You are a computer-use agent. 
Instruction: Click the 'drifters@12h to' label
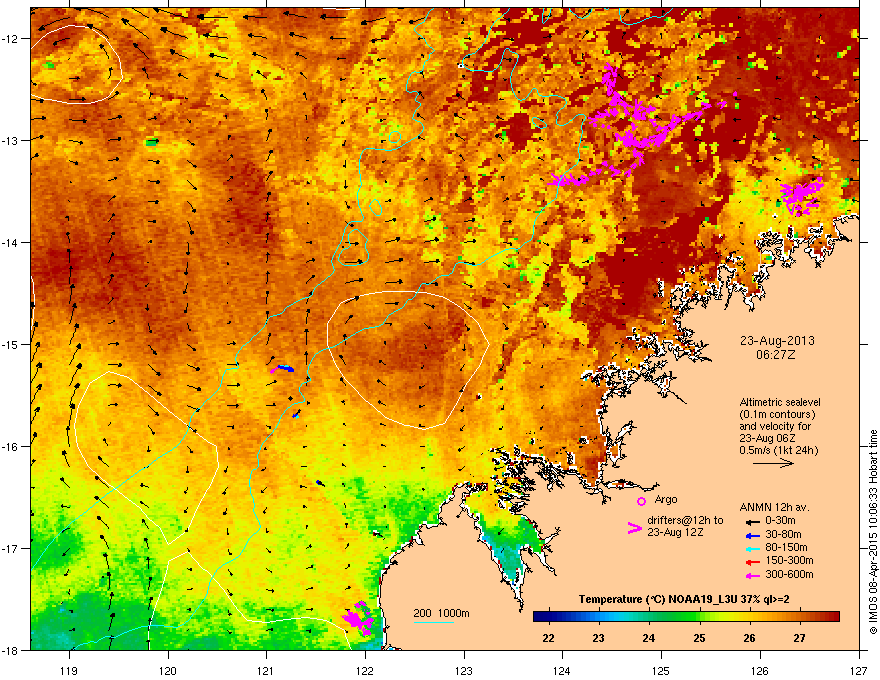pos(685,521)
